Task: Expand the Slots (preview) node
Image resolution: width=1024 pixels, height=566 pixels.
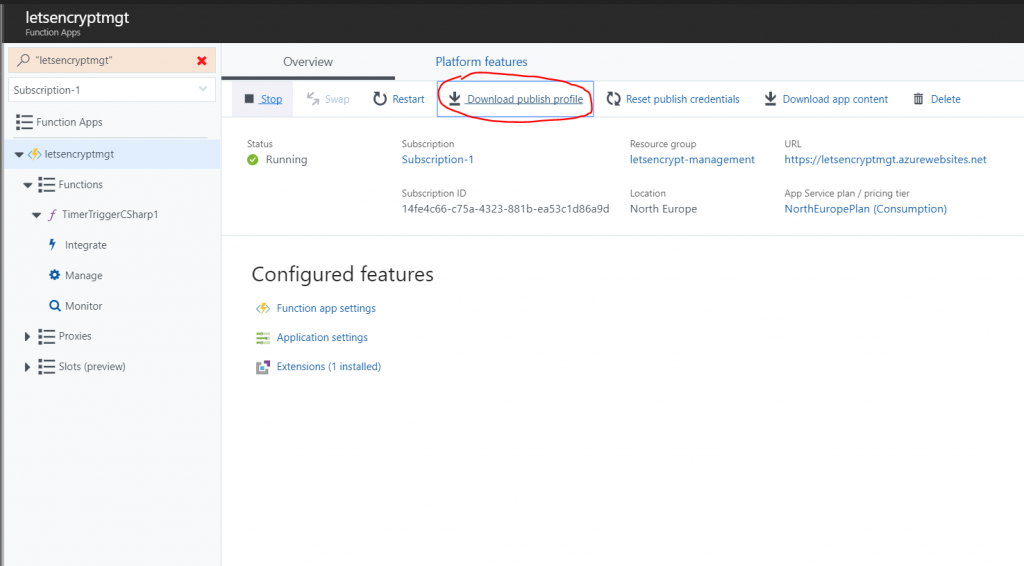Action: pyautogui.click(x=27, y=367)
